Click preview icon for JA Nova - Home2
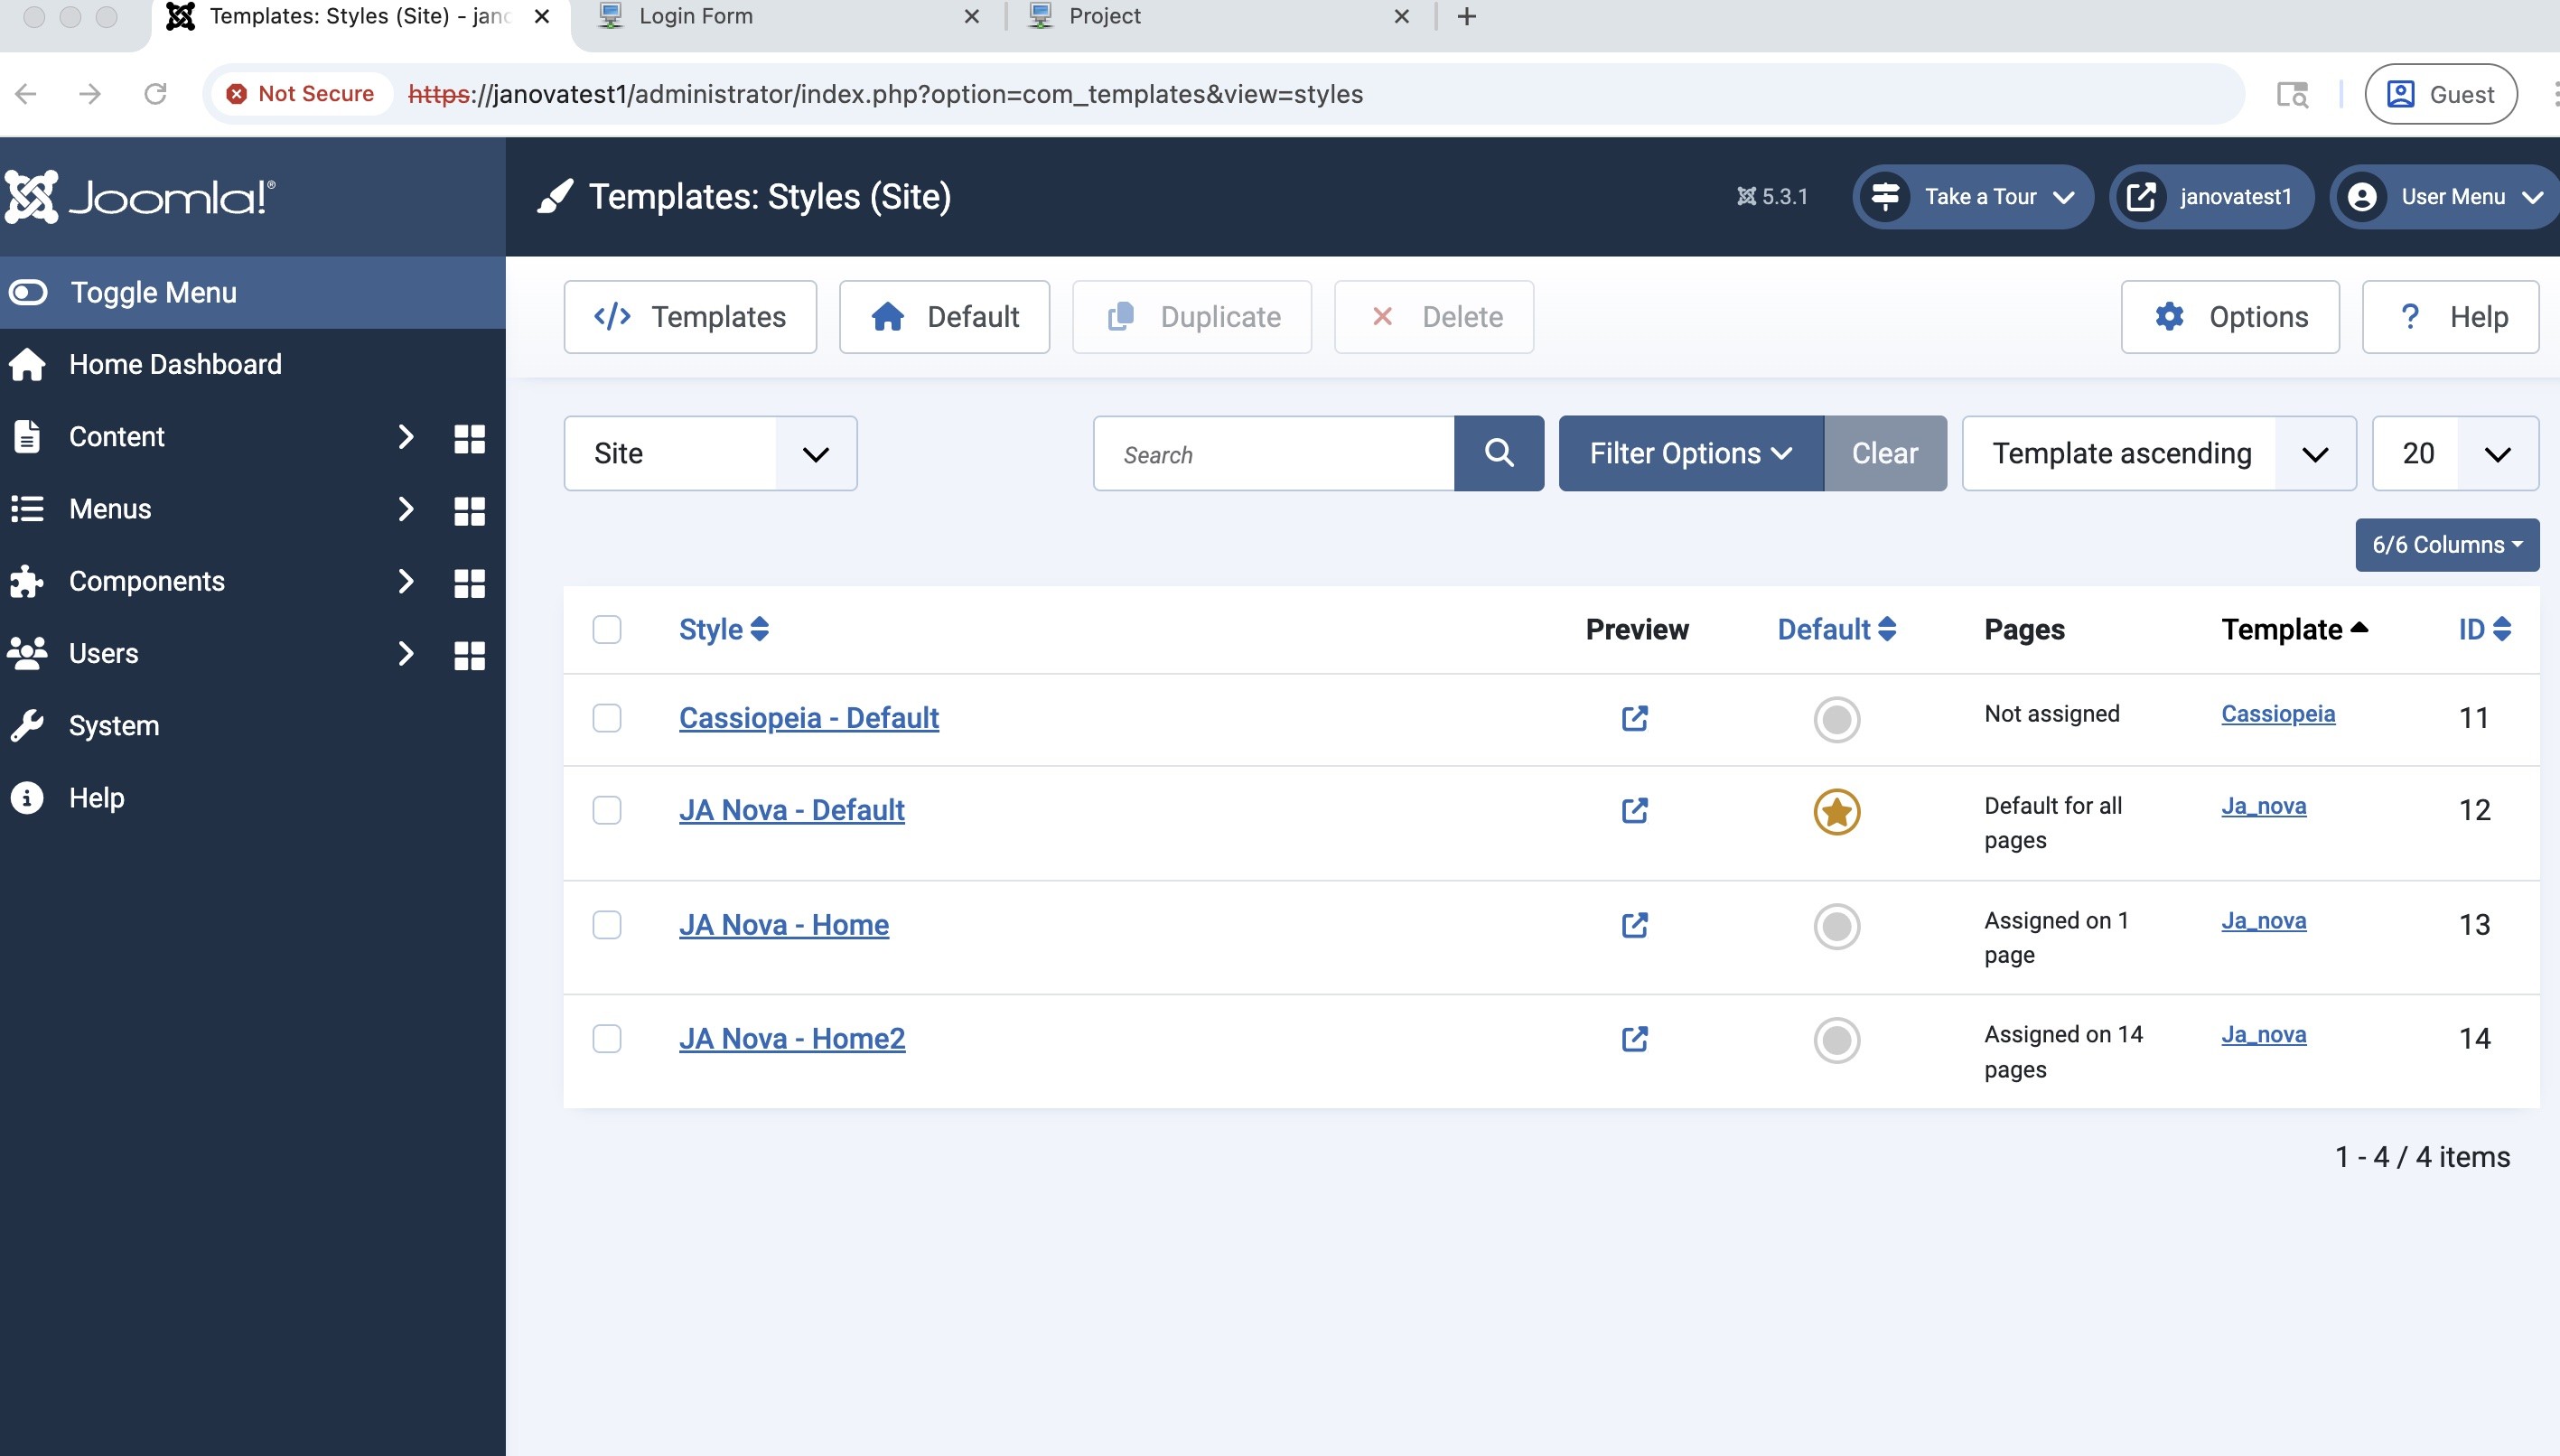This screenshot has width=2560, height=1456. coord(1634,1039)
